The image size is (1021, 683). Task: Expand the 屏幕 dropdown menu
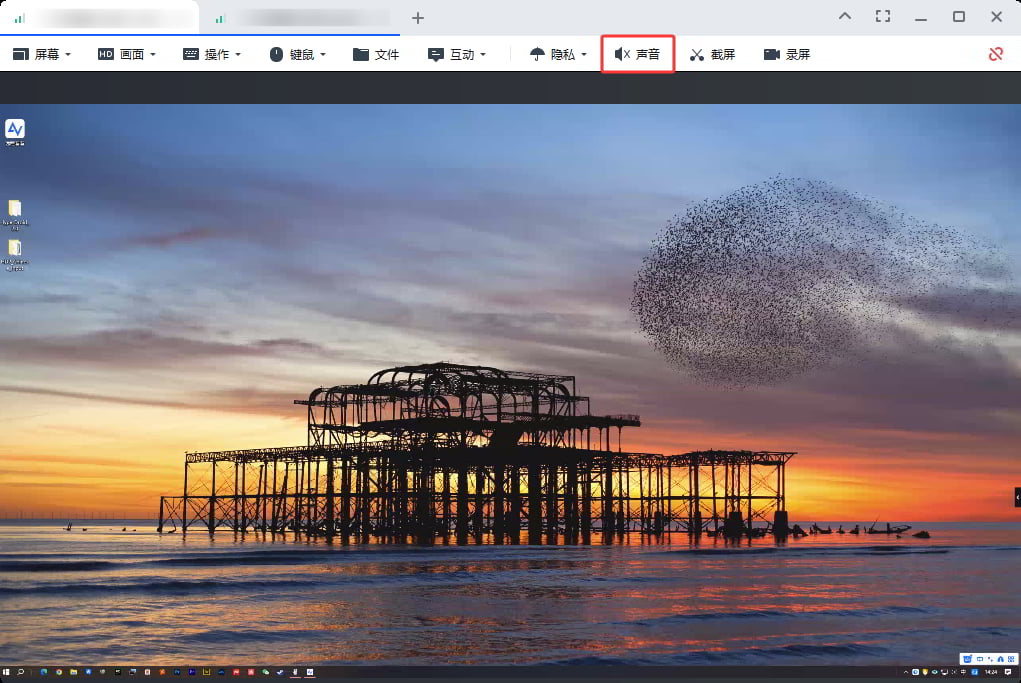click(x=42, y=54)
